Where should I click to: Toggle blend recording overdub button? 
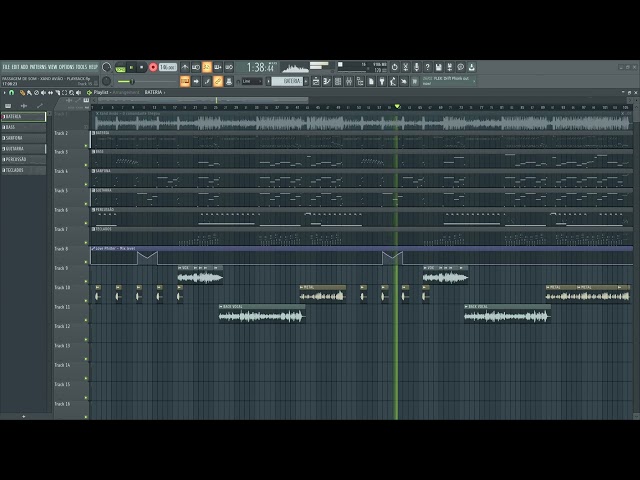point(218,67)
